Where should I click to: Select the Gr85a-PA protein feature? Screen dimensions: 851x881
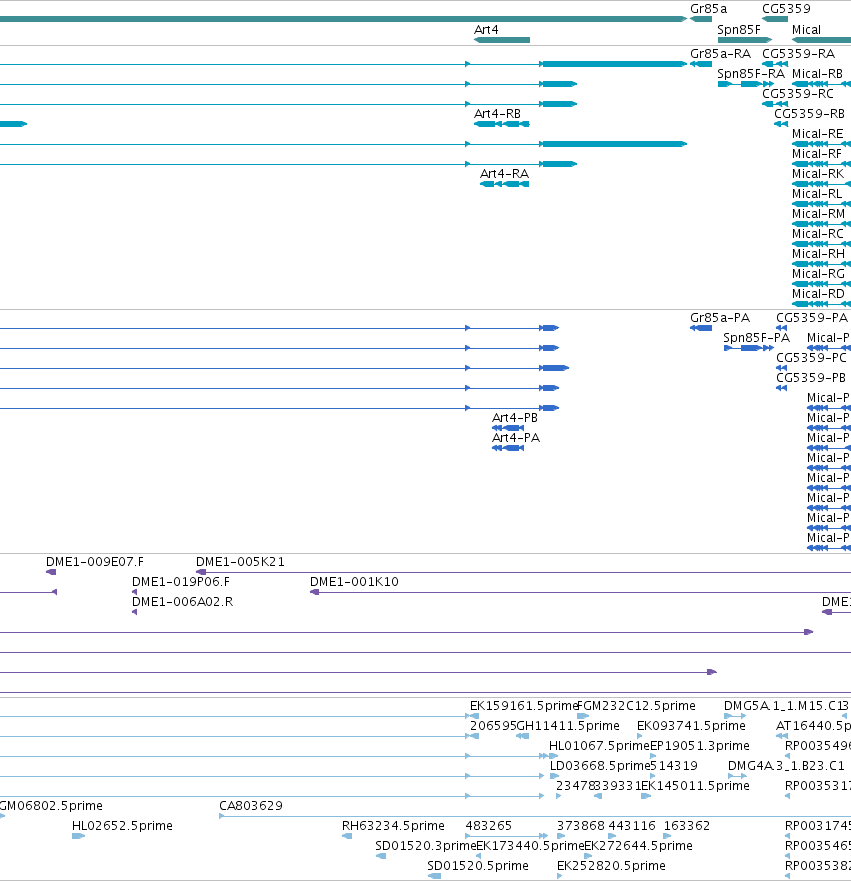701,328
